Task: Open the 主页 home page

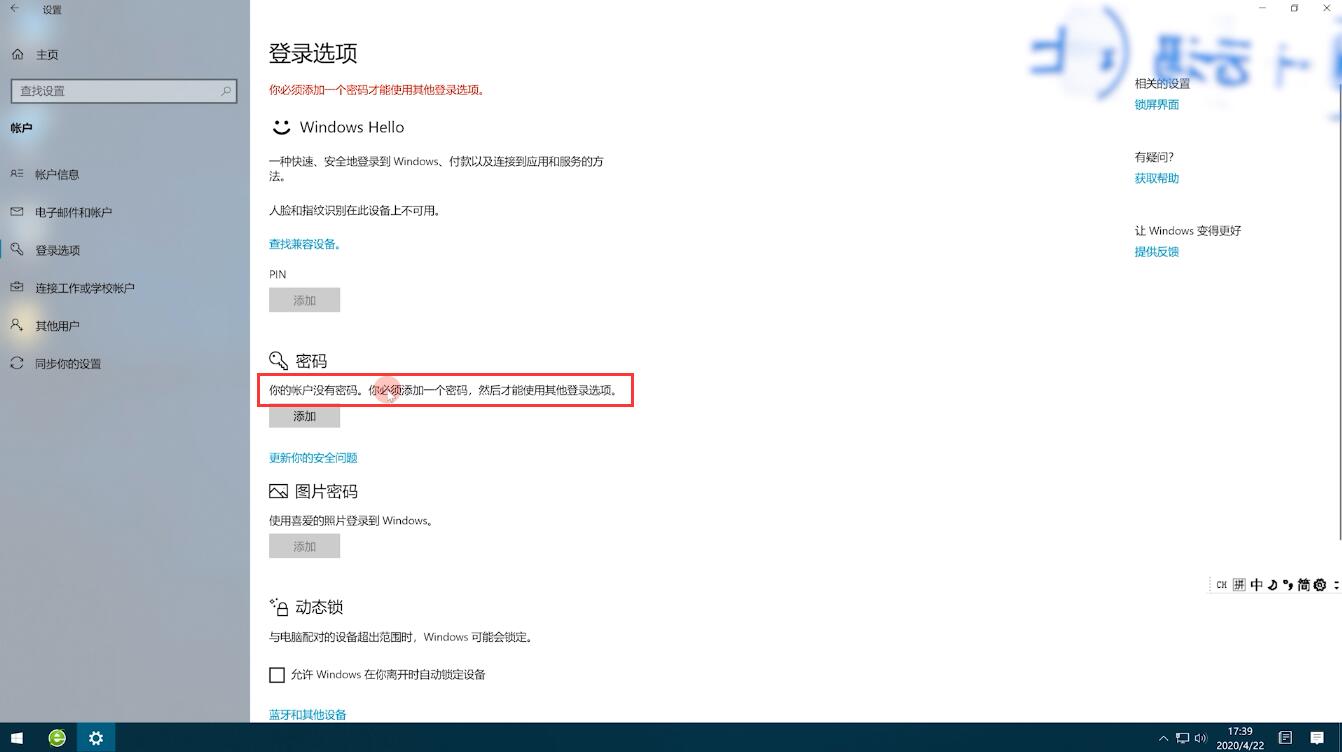Action: click(x=47, y=54)
